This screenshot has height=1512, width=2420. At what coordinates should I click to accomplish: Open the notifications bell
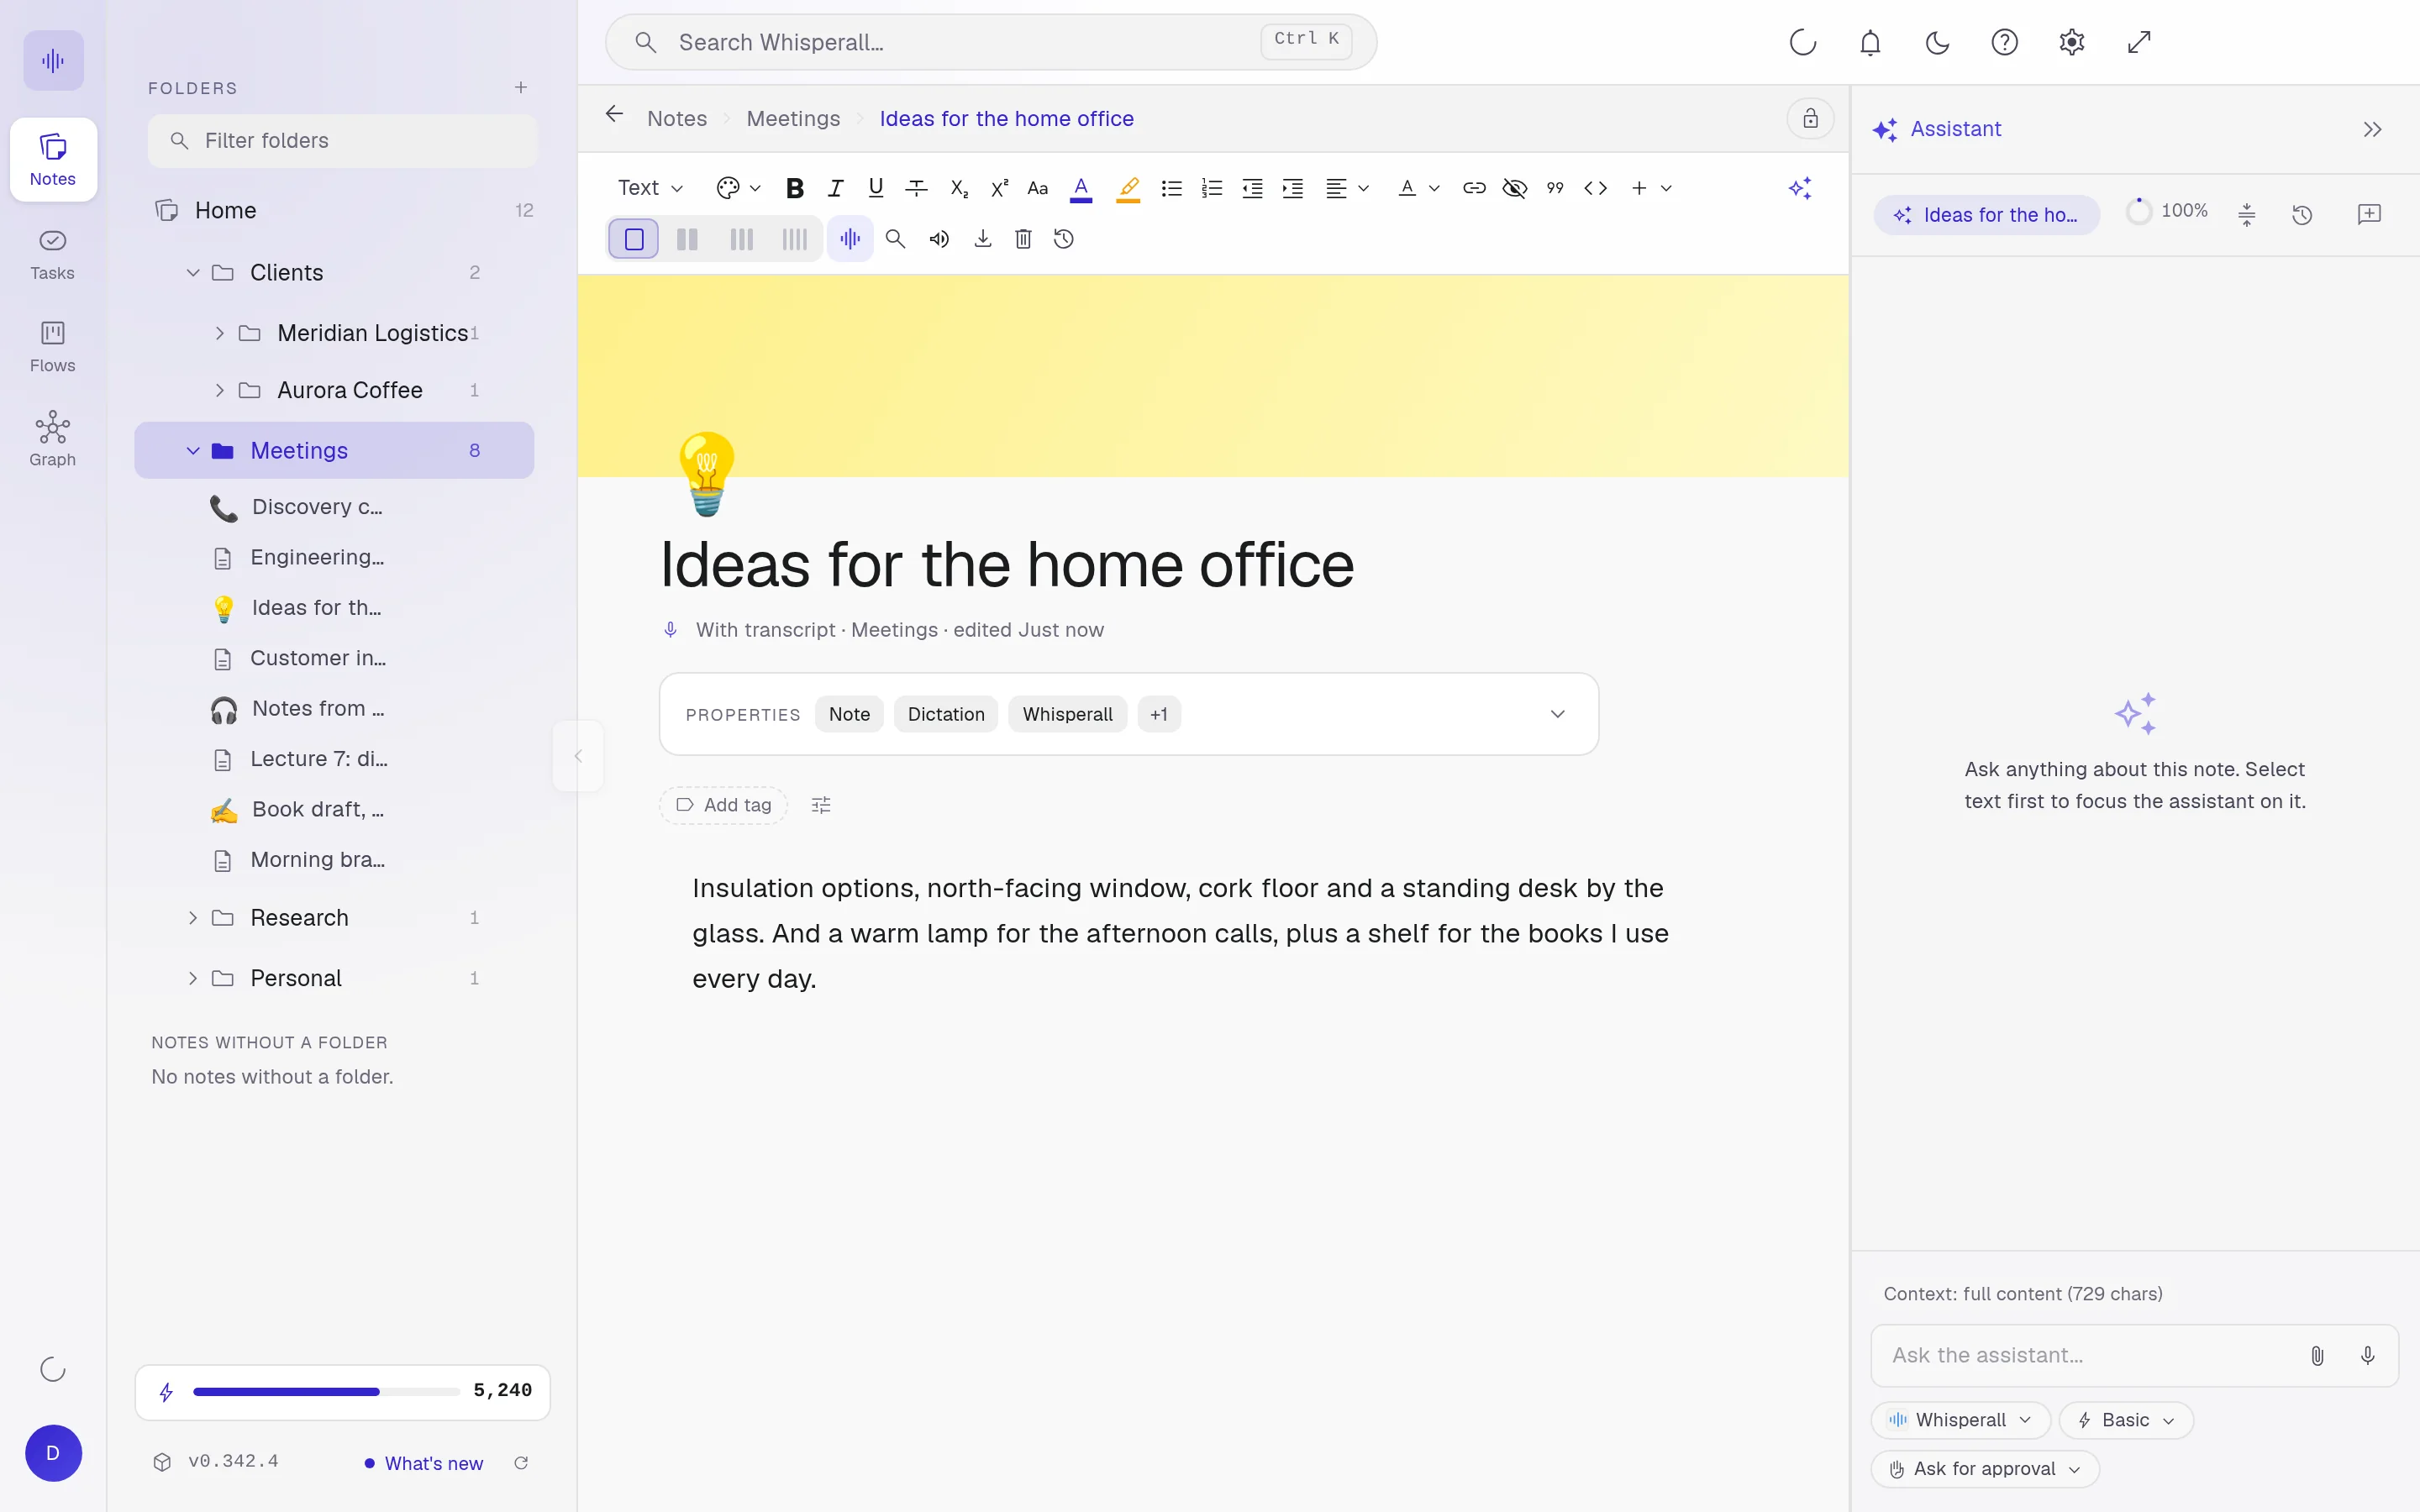(1870, 42)
